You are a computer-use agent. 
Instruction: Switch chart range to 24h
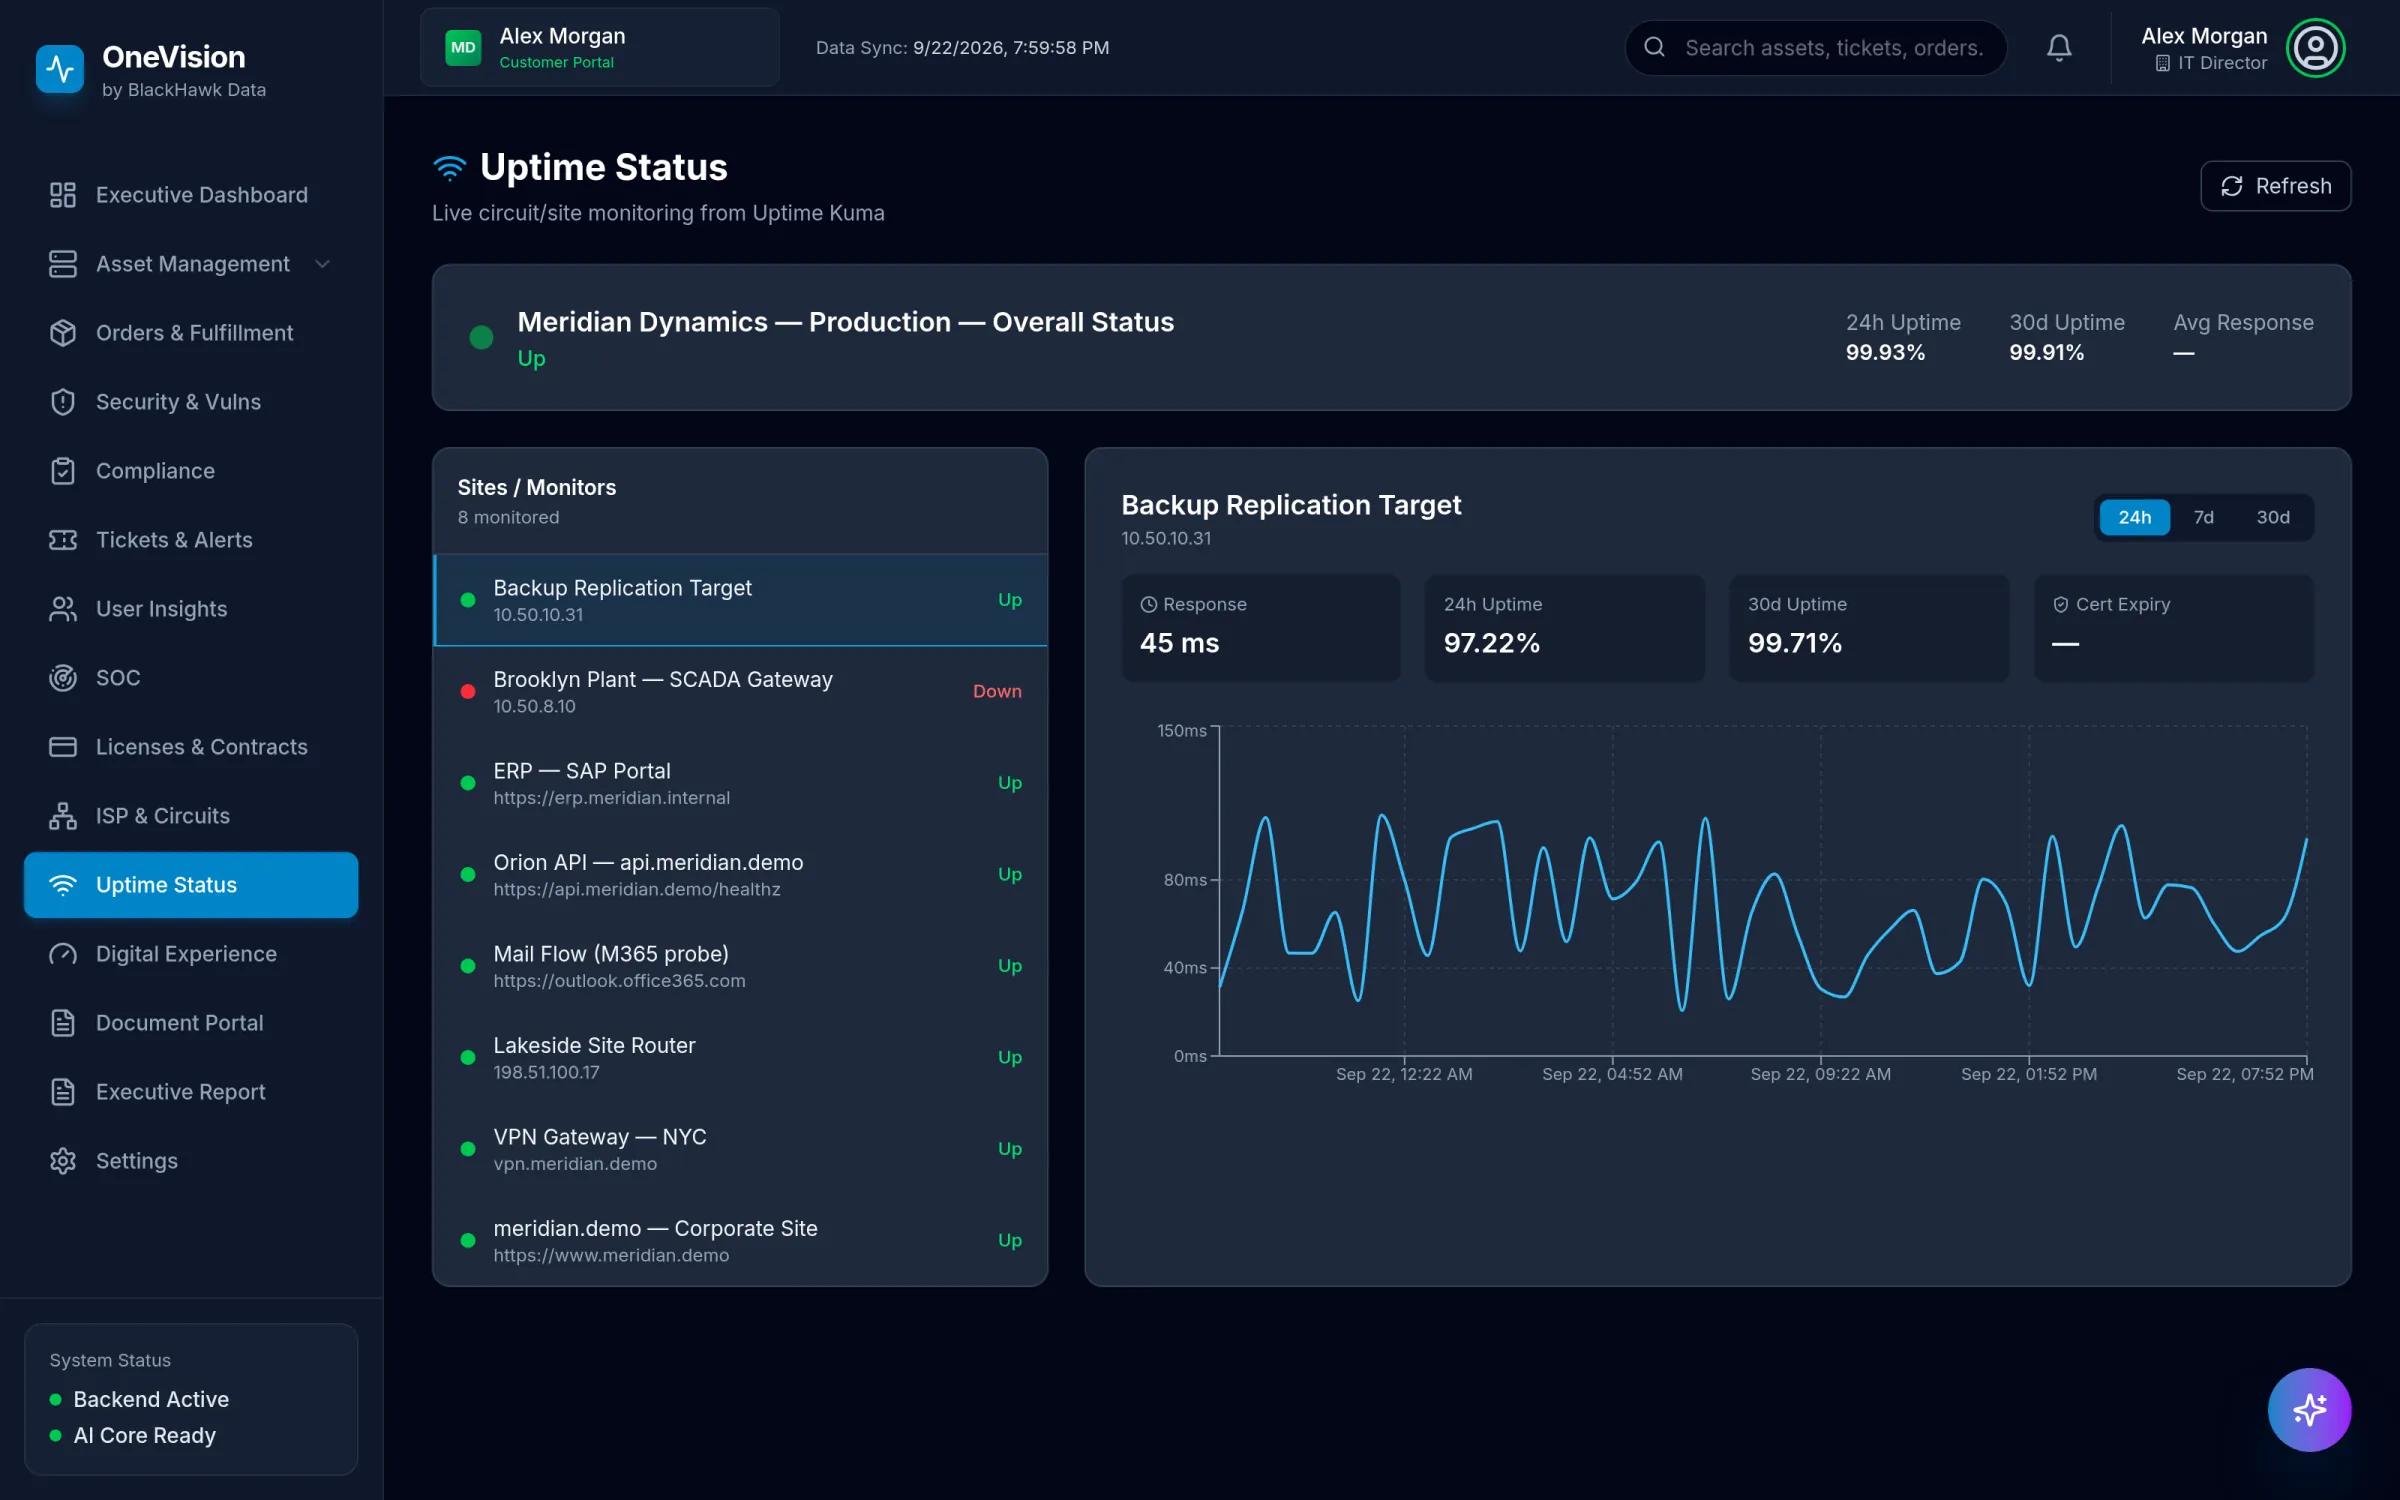[2134, 517]
